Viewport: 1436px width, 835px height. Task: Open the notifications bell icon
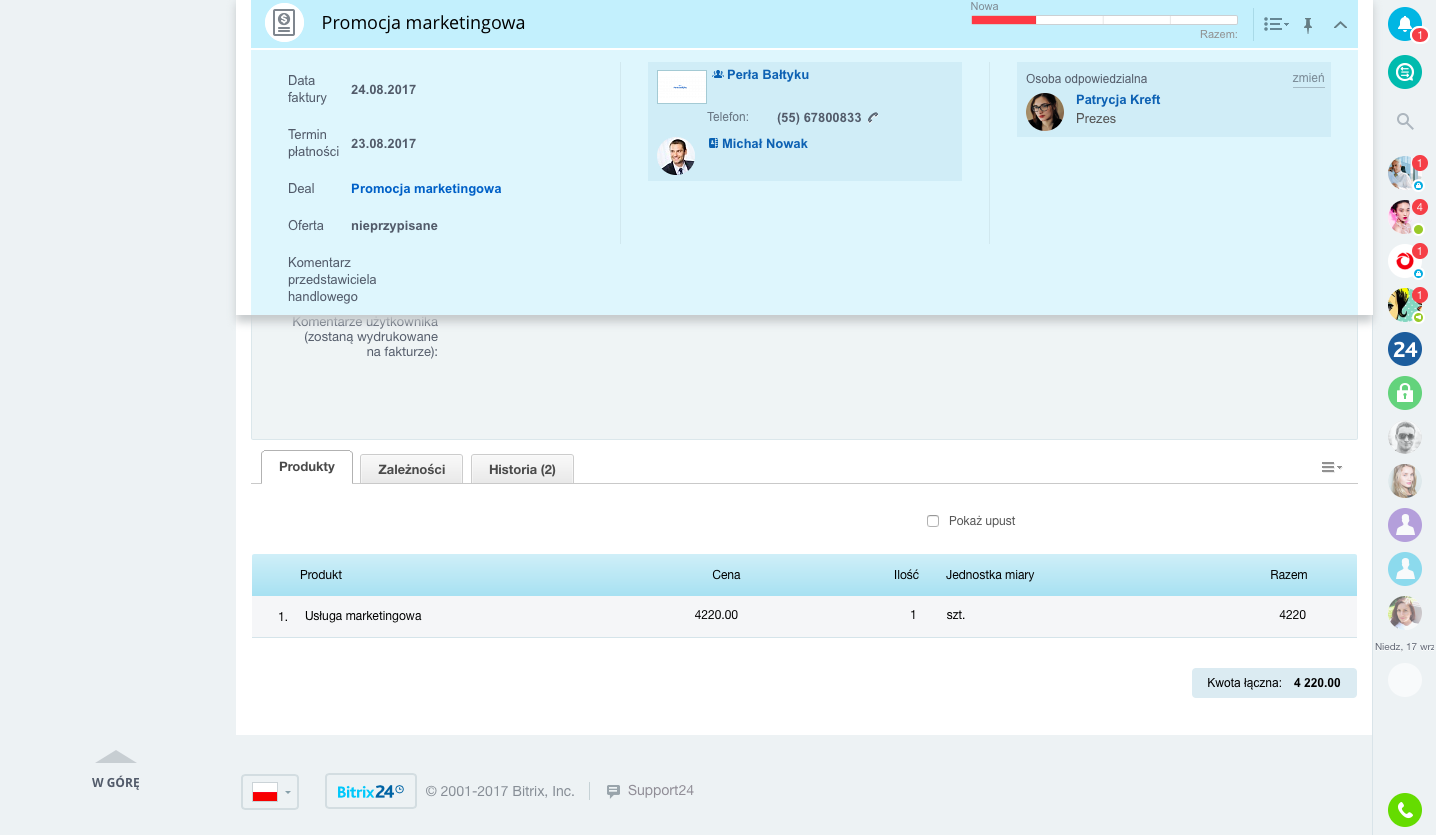click(1404, 24)
